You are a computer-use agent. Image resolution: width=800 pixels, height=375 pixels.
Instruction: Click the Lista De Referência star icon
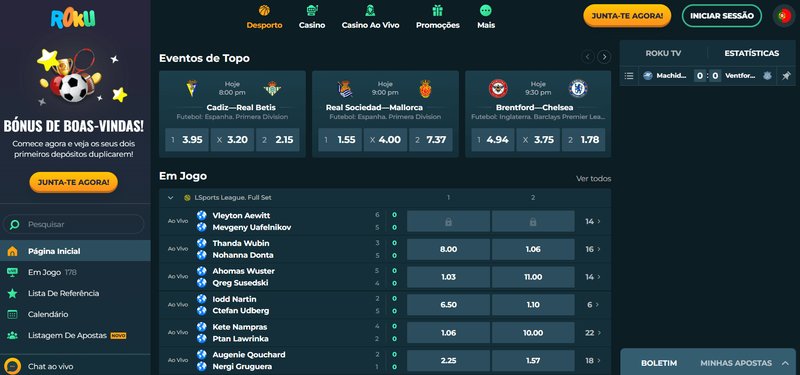click(x=13, y=293)
